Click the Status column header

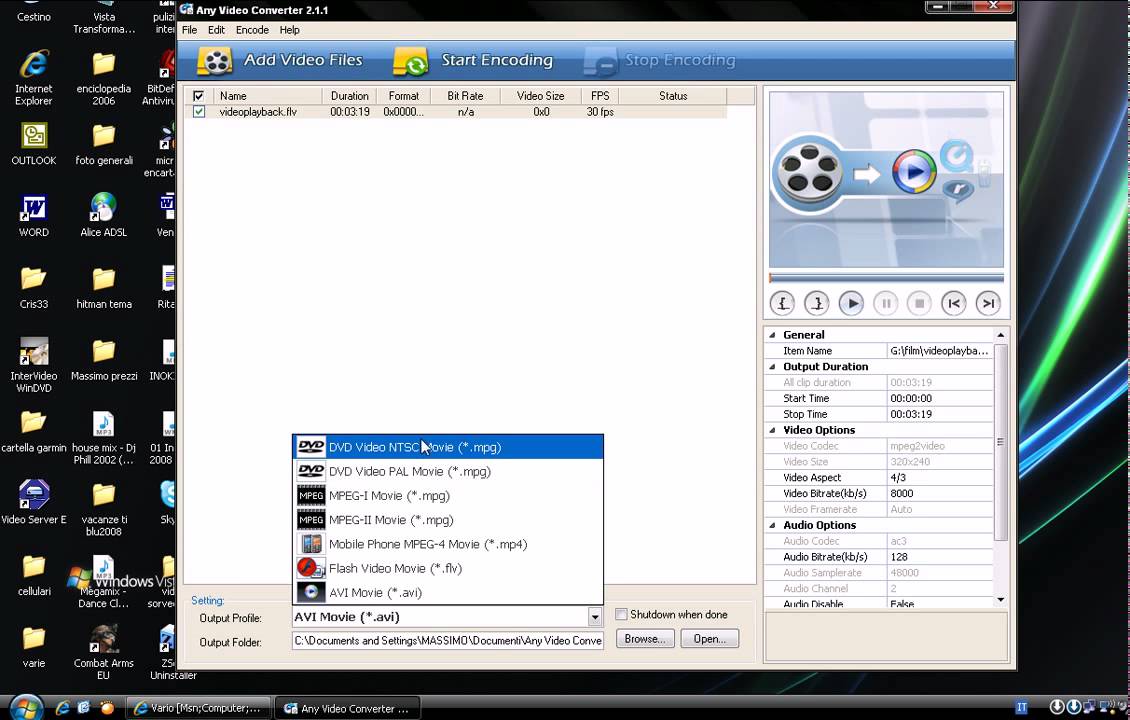tap(673, 96)
